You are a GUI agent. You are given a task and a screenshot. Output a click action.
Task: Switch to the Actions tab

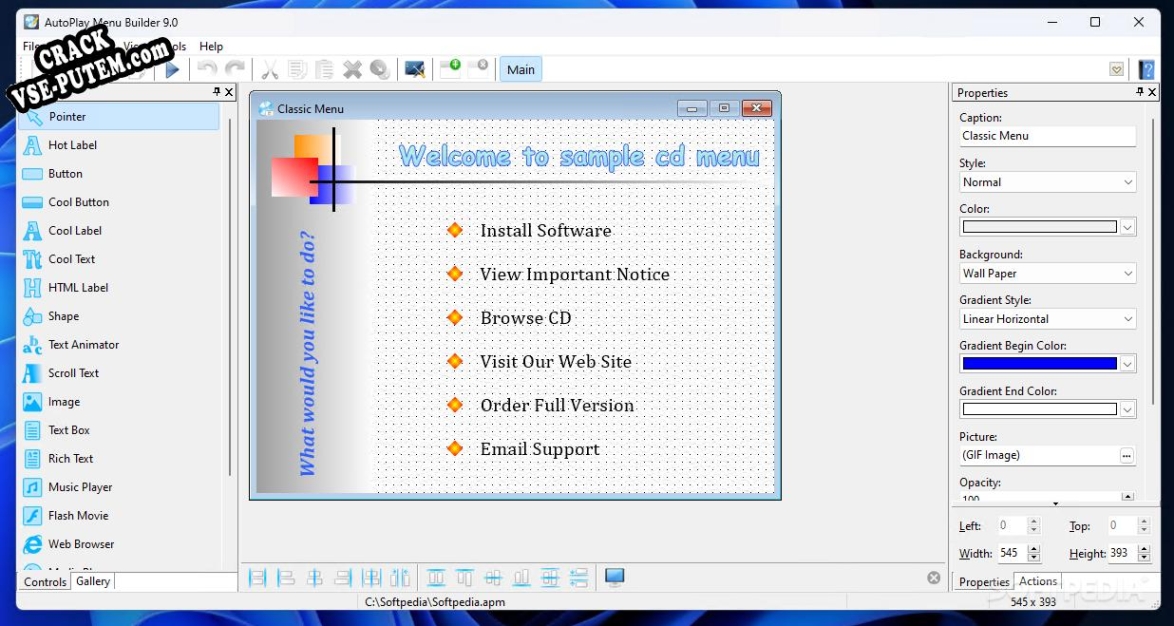[x=1038, y=581]
